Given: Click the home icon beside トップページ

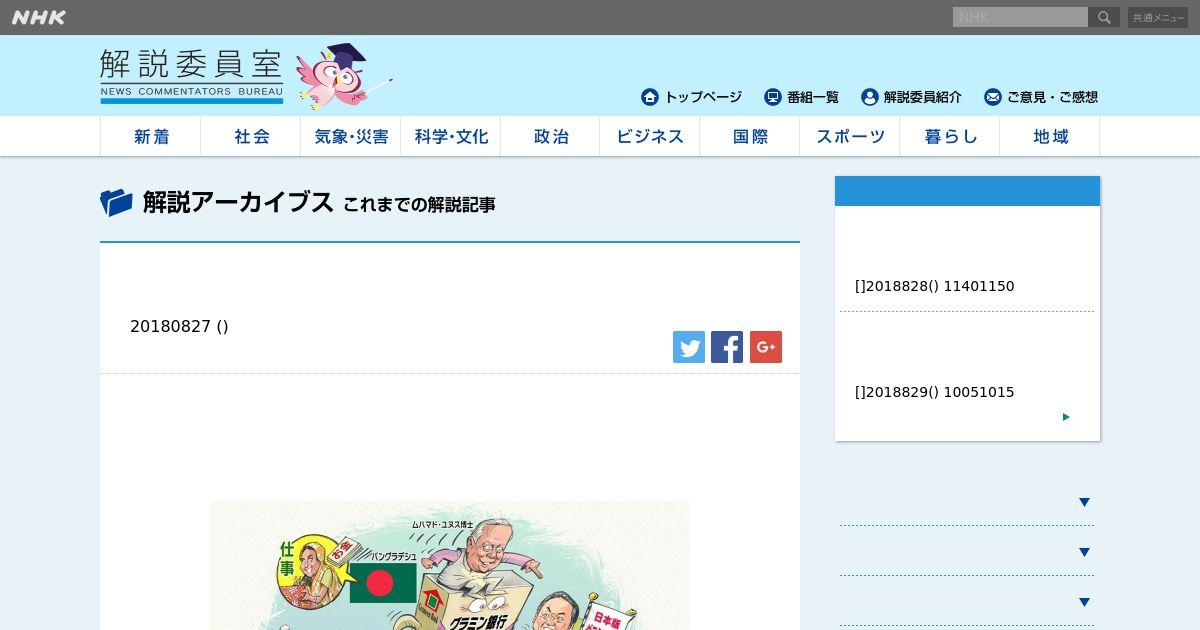Looking at the screenshot, I should click(x=650, y=97).
